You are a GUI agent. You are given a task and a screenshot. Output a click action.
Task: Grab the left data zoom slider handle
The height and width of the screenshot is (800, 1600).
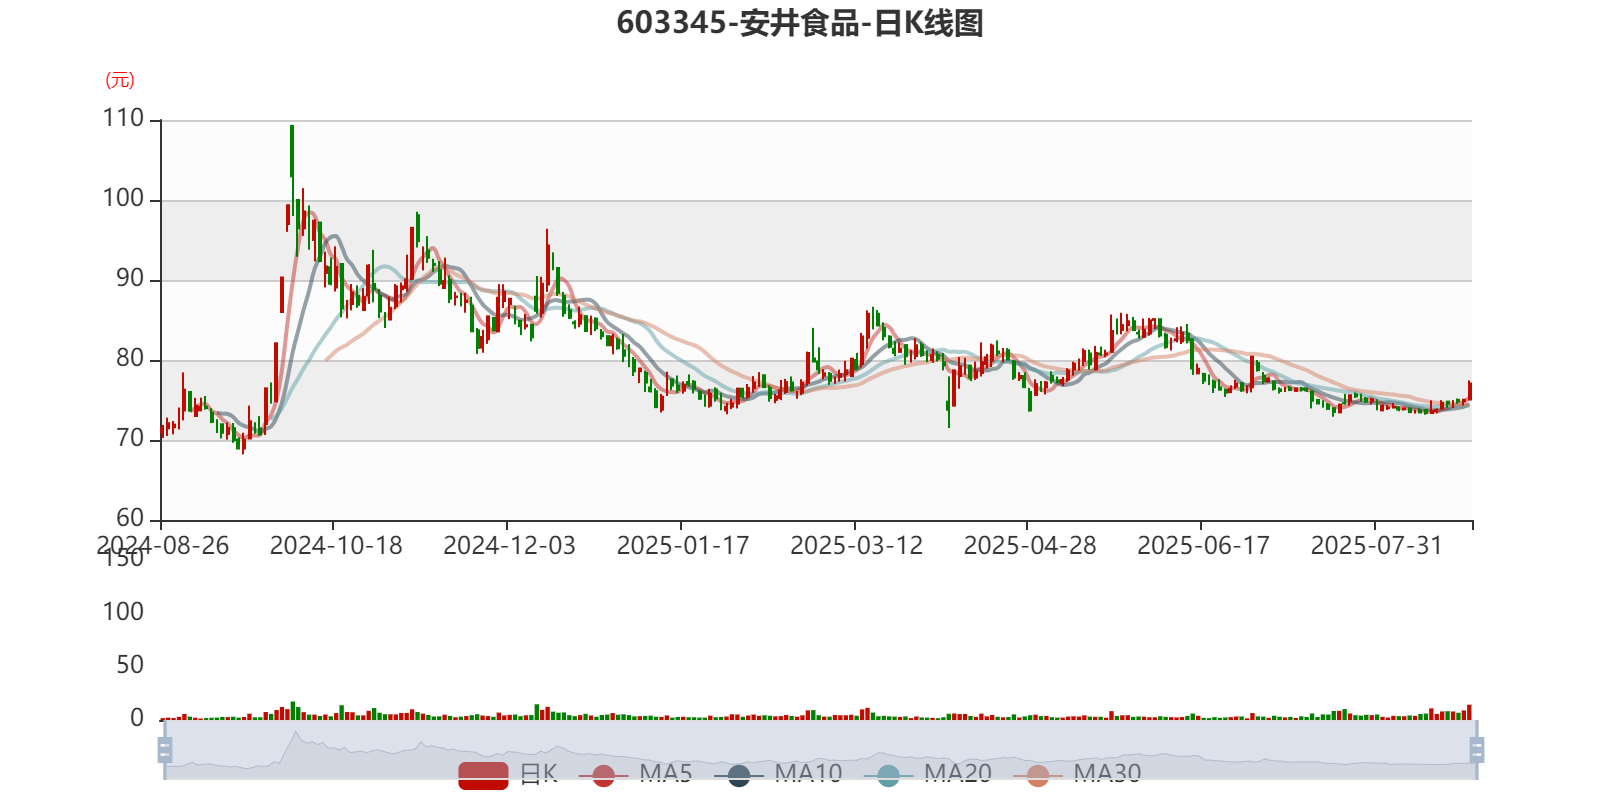[x=165, y=750]
